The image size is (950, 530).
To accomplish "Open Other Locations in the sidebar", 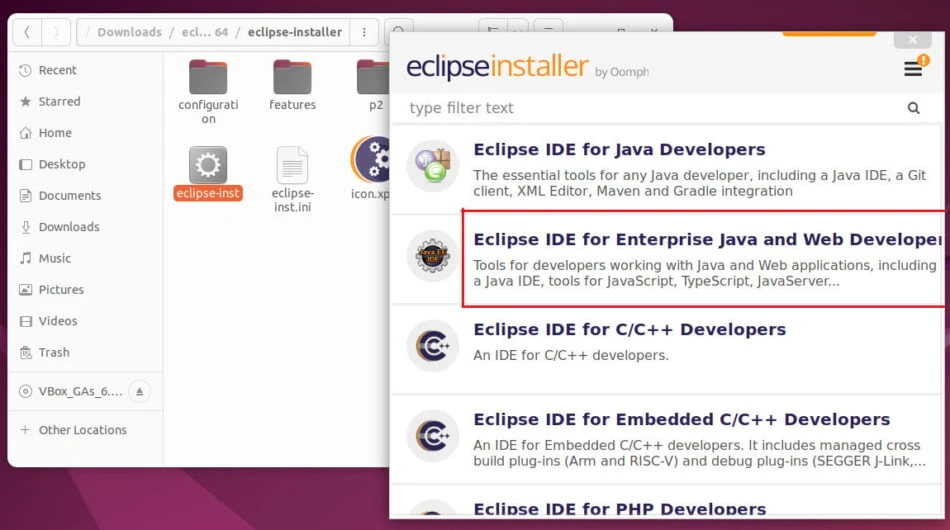I will 82,430.
